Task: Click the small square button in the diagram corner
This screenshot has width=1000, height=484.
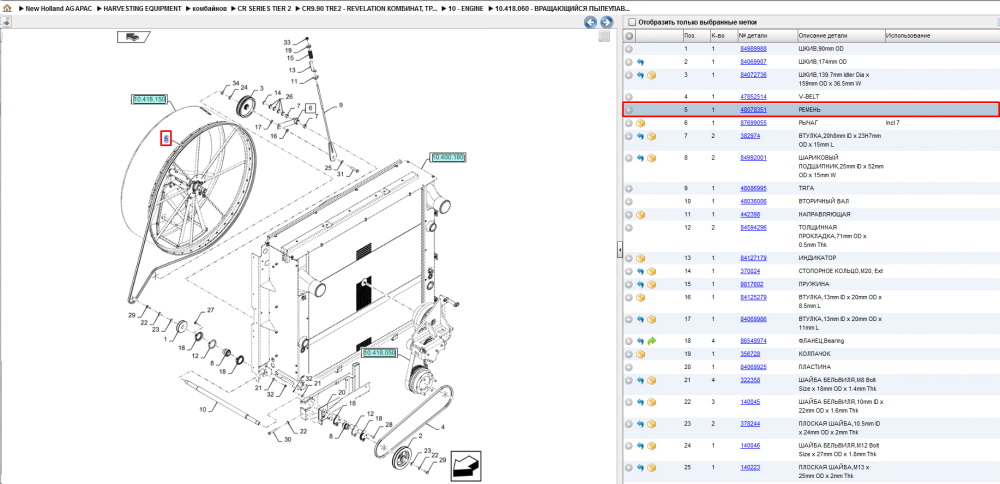Action: tap(604, 37)
